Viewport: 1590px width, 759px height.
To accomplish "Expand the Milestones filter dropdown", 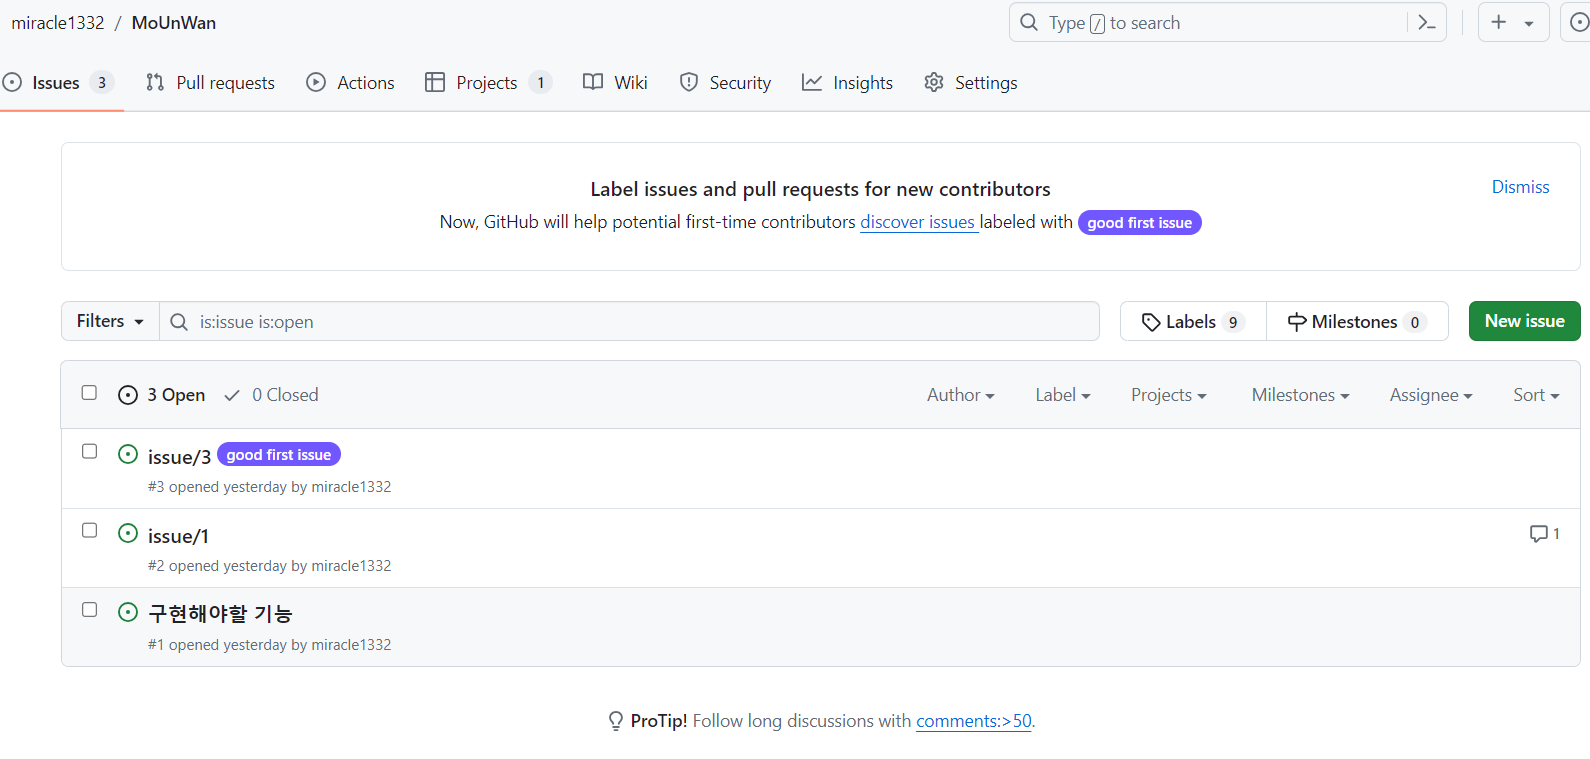I will pos(1300,395).
